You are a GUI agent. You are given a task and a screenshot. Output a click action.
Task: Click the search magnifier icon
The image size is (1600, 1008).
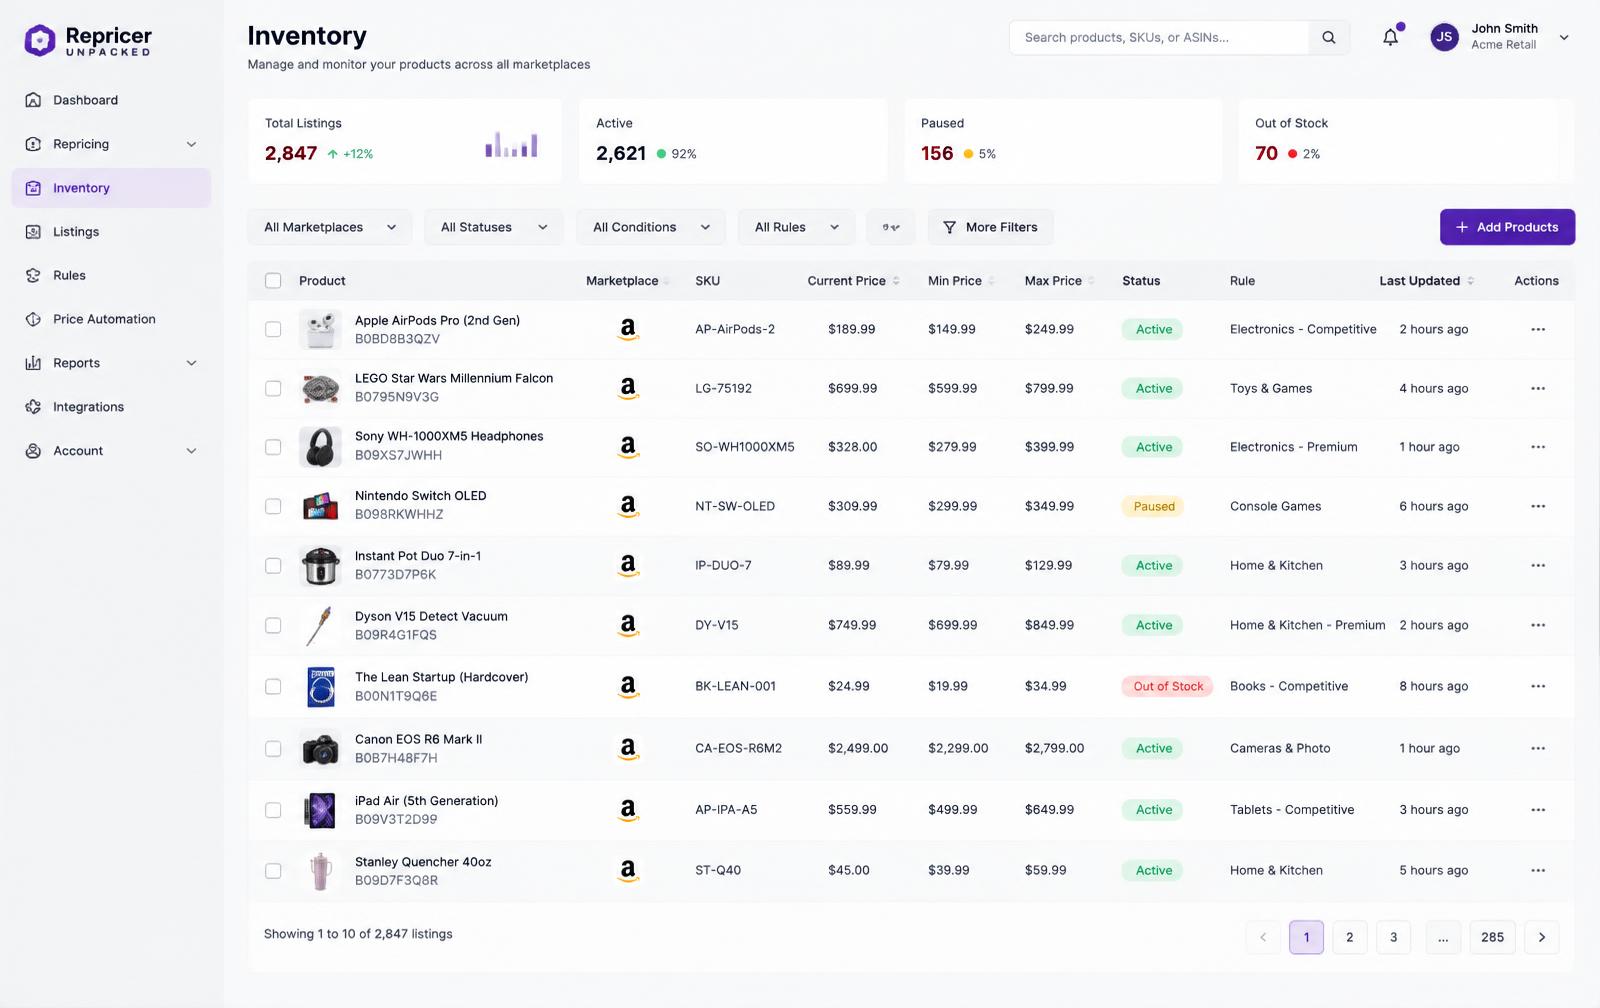[x=1329, y=38]
